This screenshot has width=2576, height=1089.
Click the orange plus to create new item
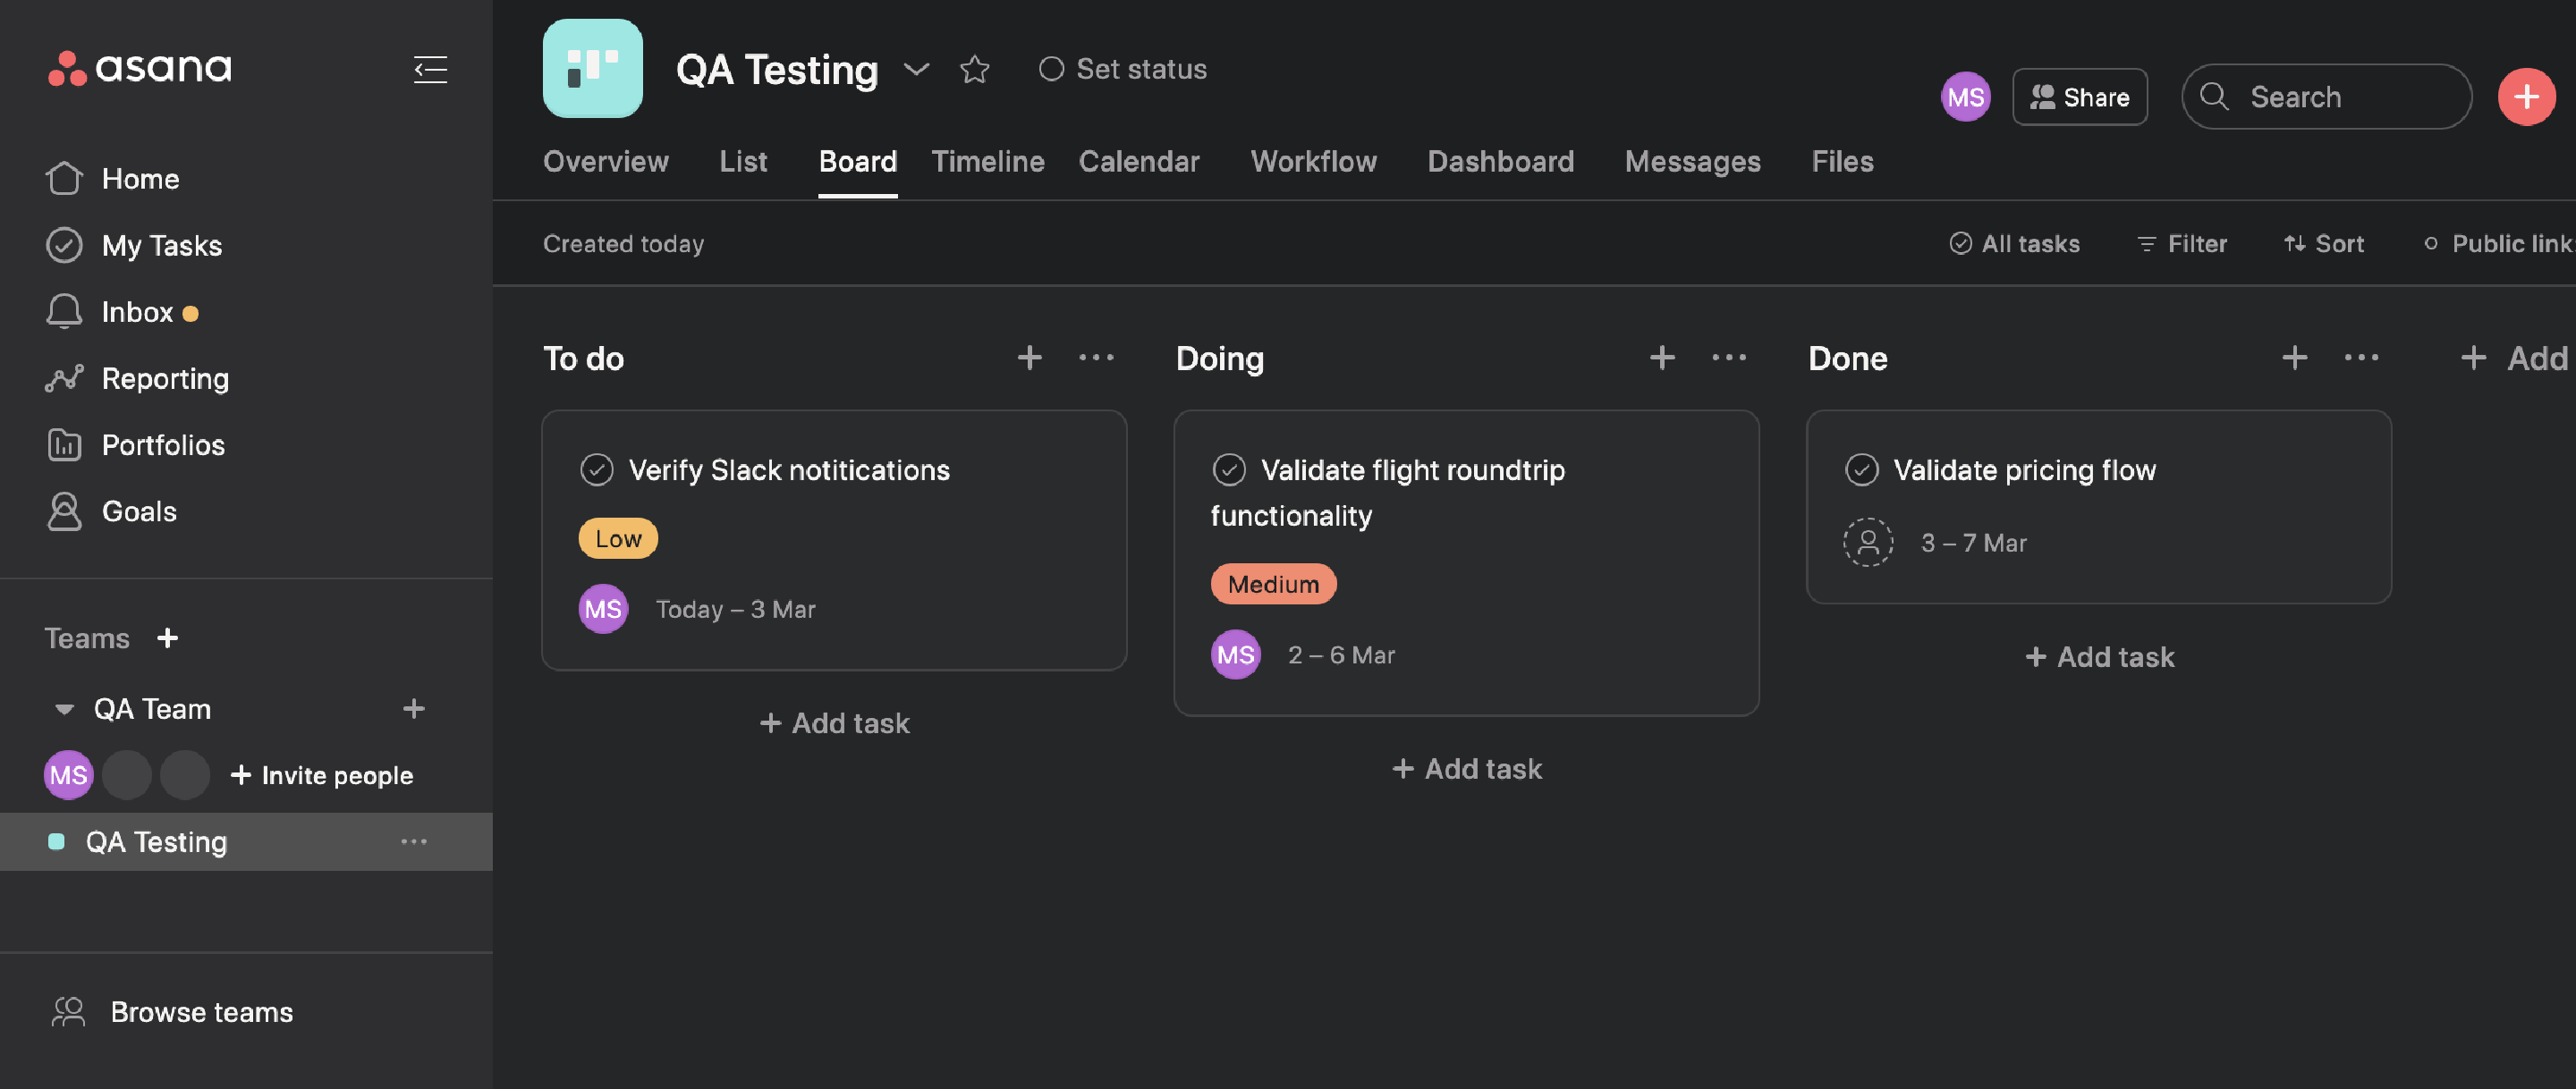pyautogui.click(x=2527, y=96)
